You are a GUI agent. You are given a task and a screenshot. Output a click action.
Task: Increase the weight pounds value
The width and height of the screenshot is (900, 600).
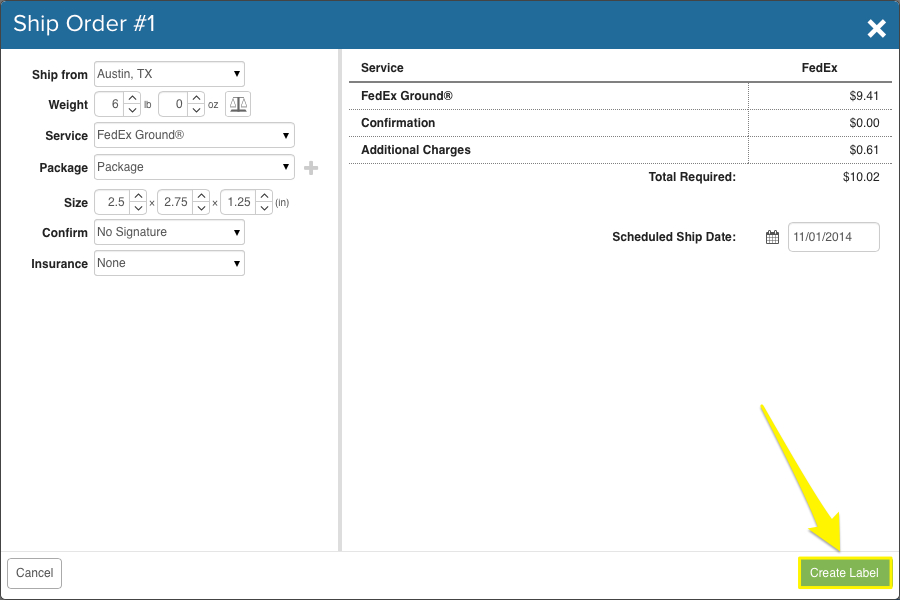pos(132,98)
